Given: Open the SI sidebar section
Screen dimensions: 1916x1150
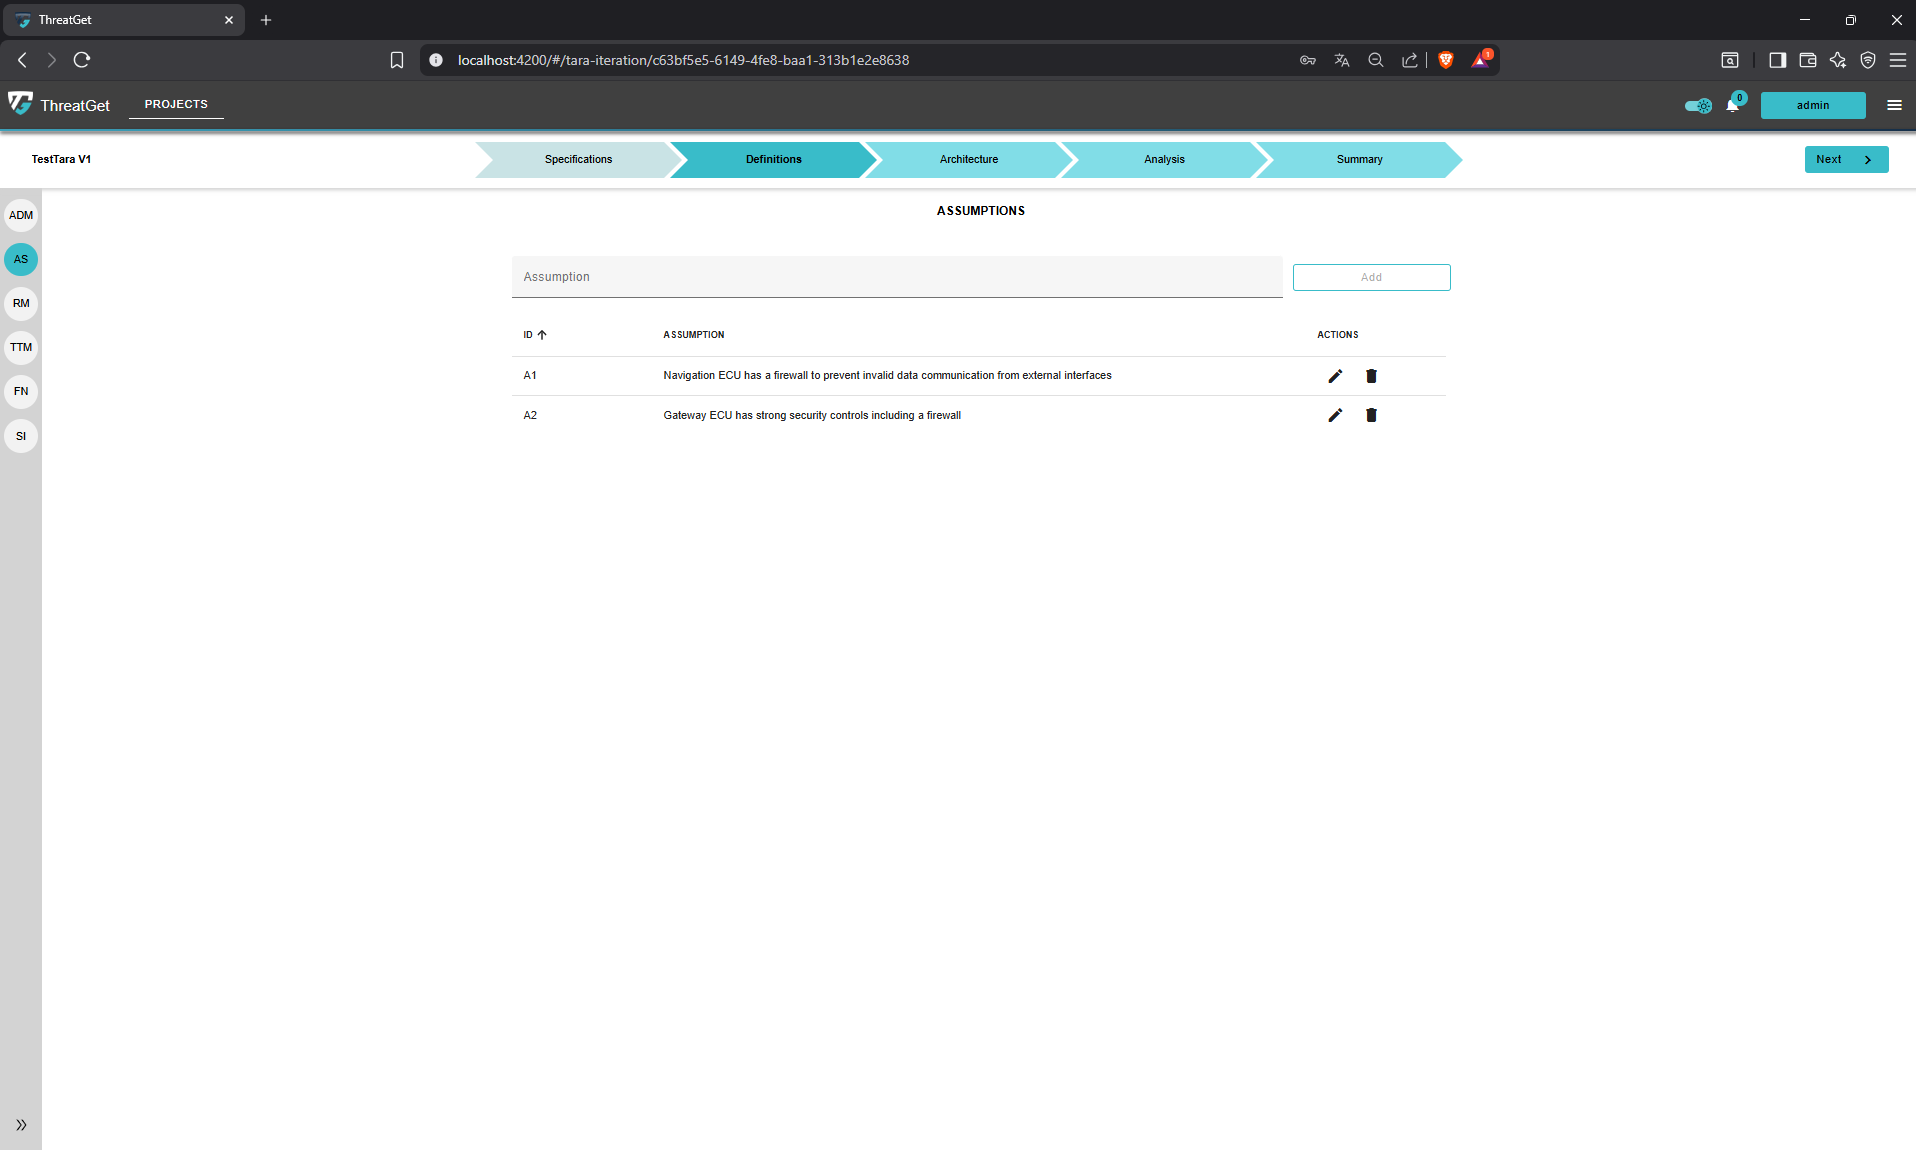Looking at the screenshot, I should pos(21,436).
